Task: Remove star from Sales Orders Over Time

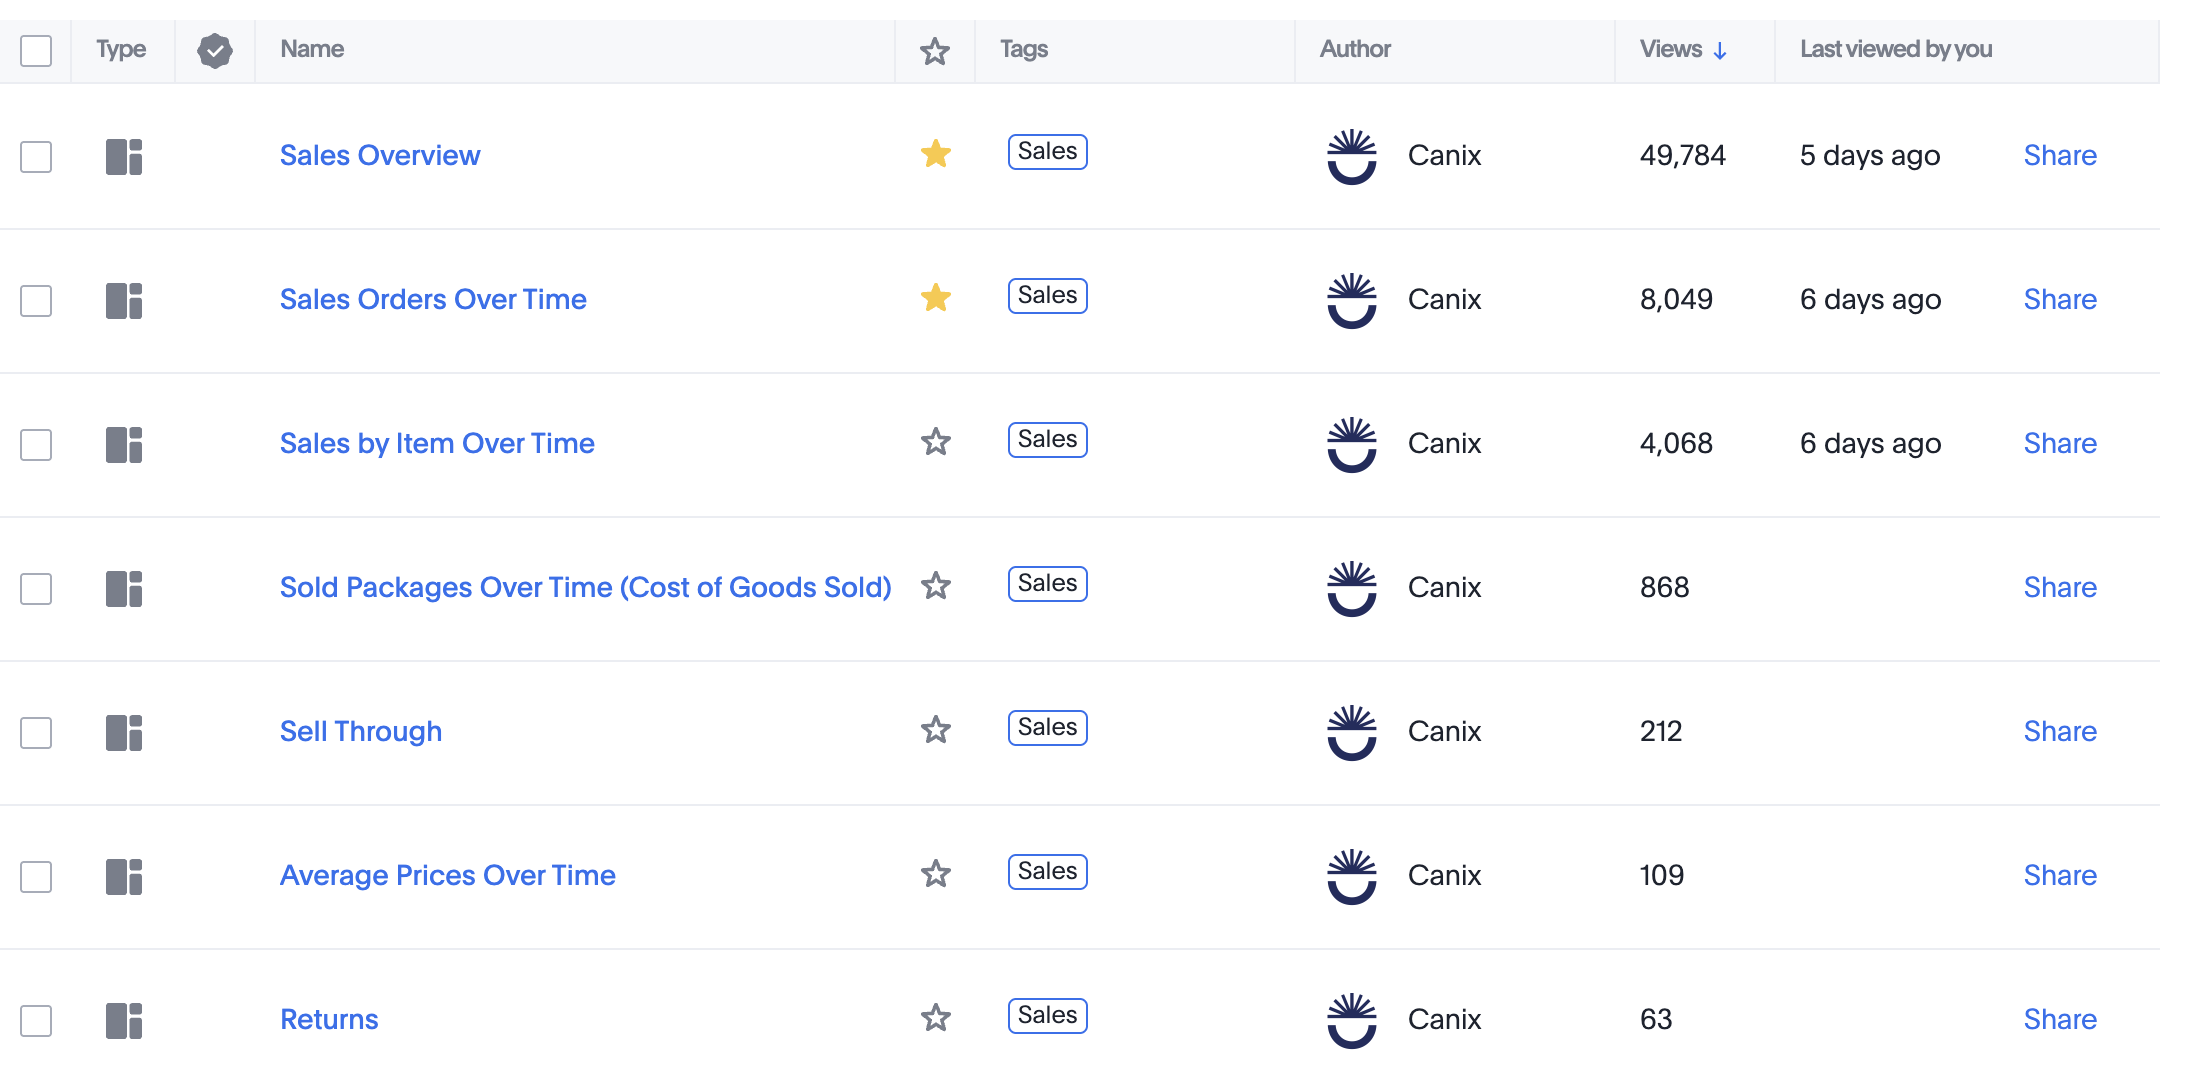Action: 935,298
